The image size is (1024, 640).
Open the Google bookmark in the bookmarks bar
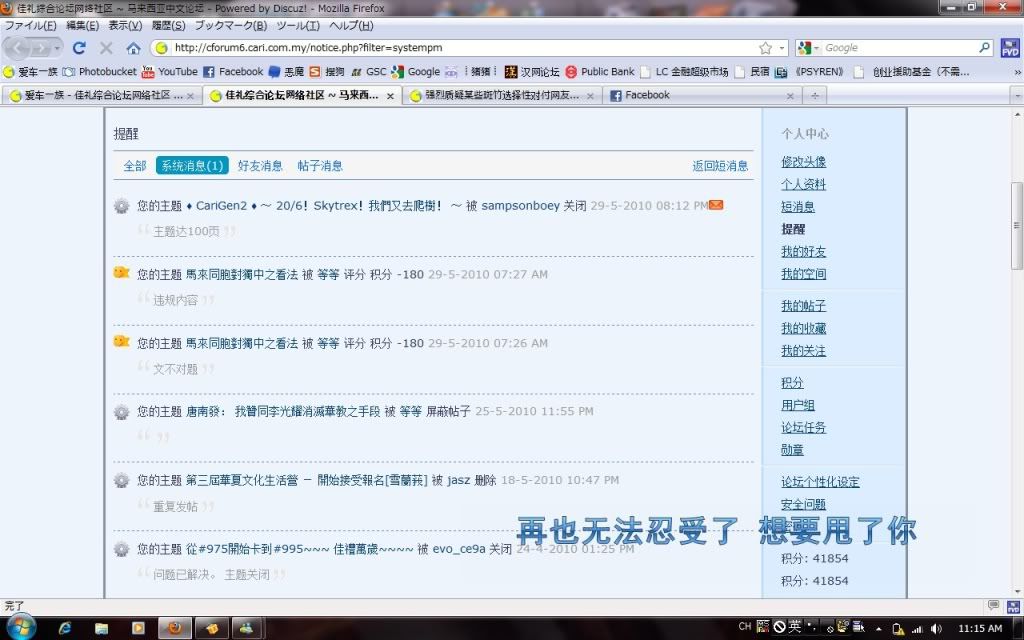point(416,72)
